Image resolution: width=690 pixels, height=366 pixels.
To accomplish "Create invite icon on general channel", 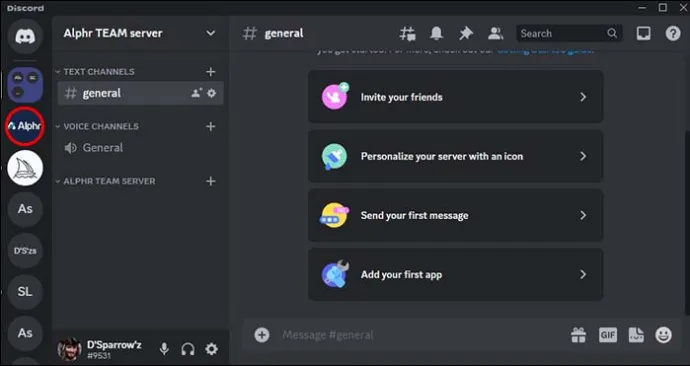I will 196,93.
